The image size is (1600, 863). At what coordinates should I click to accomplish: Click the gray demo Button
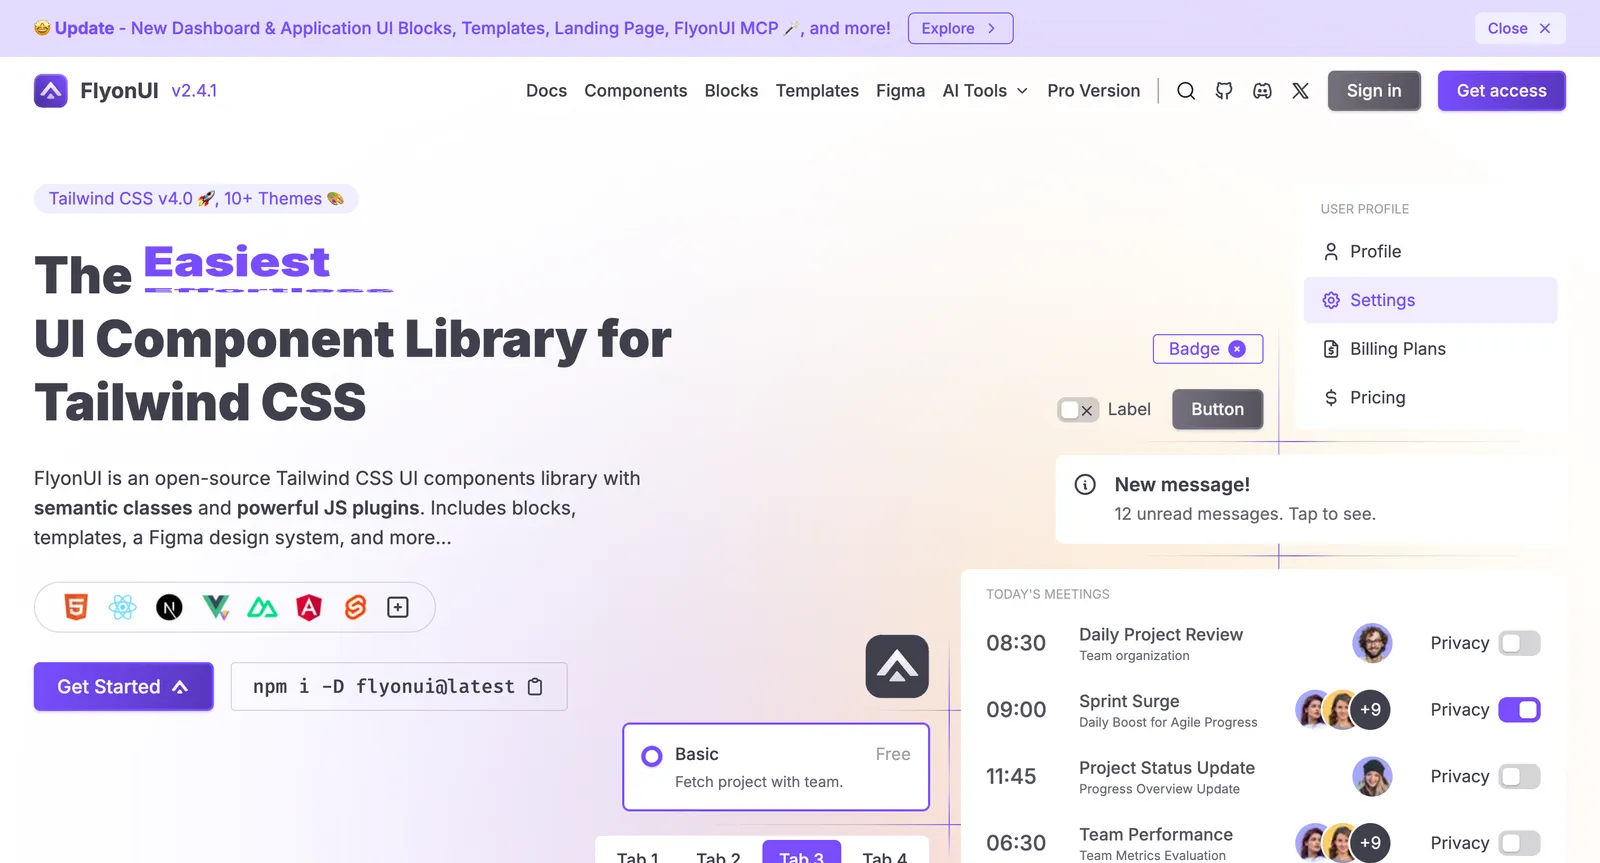click(x=1217, y=409)
